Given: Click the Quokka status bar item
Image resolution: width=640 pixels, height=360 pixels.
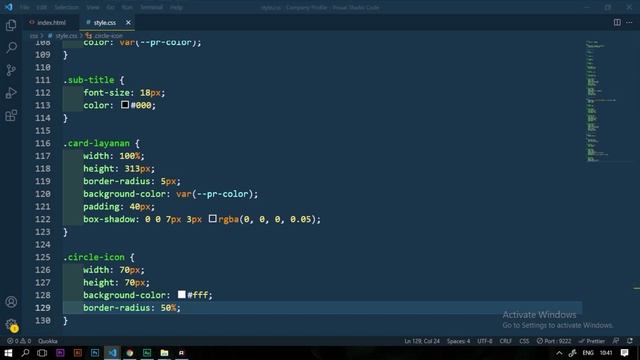Looking at the screenshot, I should 48,341.
